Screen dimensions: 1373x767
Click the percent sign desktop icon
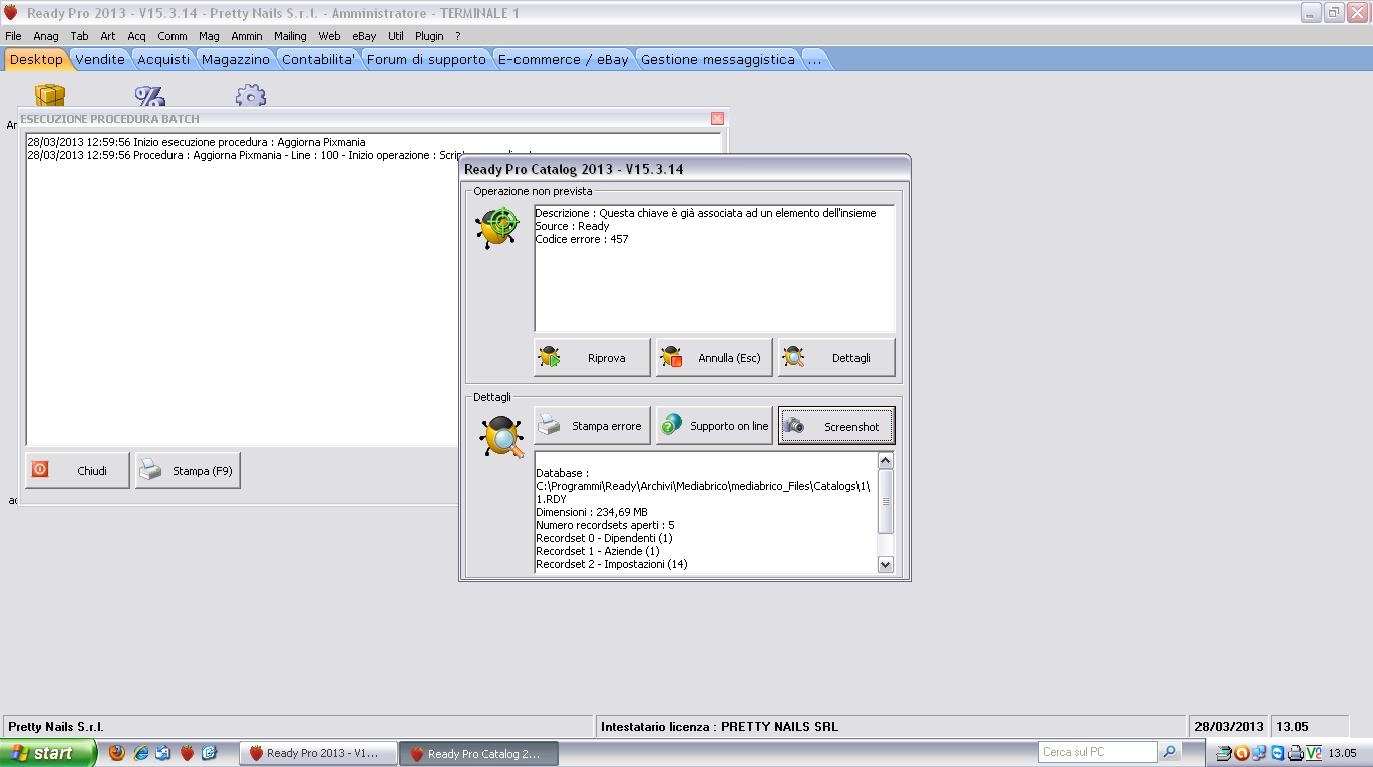[x=149, y=96]
